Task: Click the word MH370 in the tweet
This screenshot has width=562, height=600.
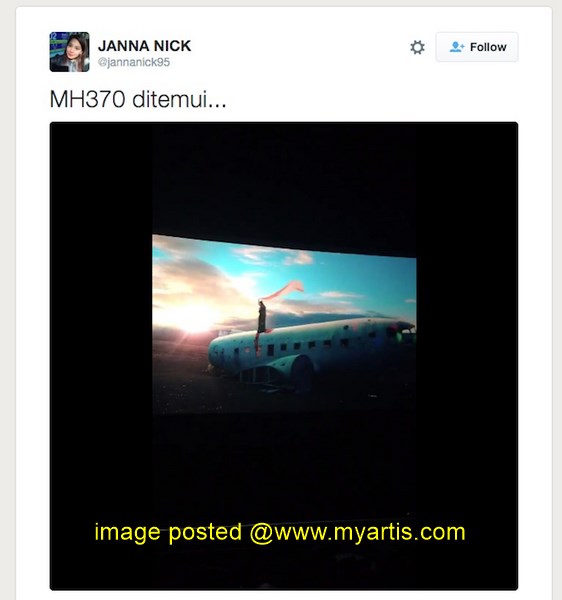Action: (87, 99)
